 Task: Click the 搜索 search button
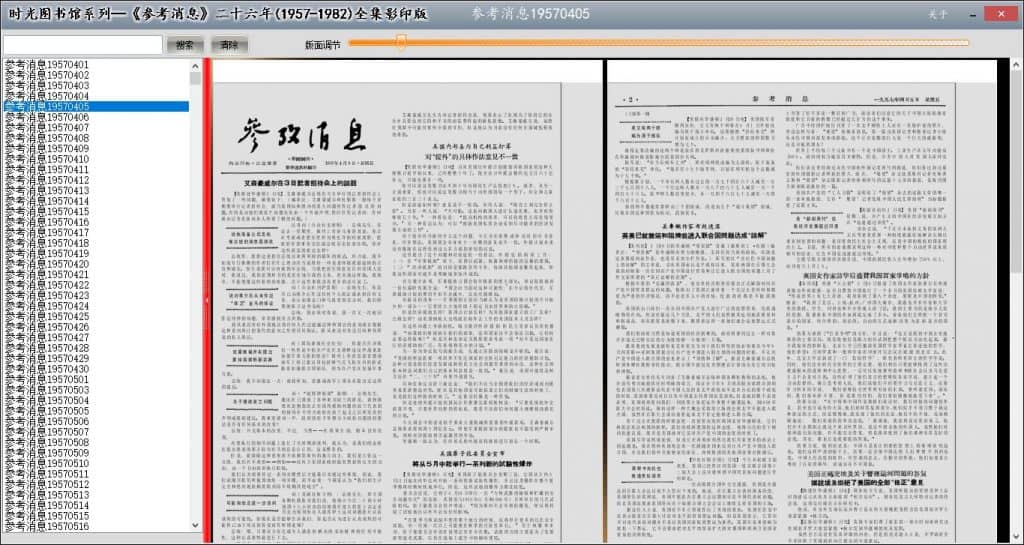(x=185, y=45)
